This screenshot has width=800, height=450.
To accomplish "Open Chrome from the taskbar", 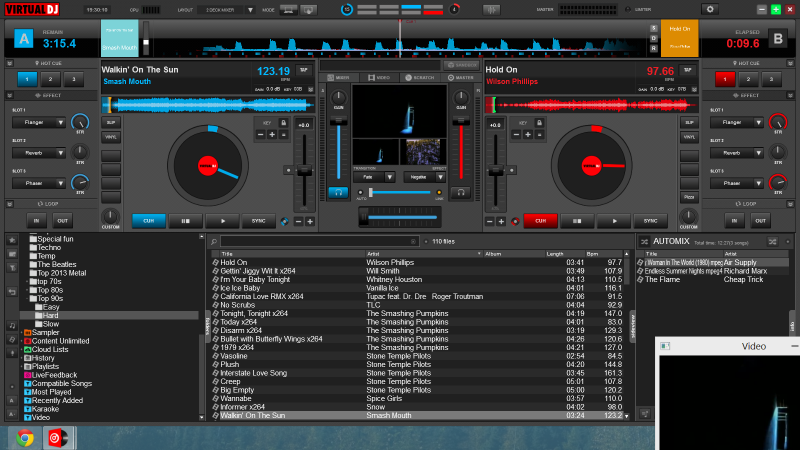I will tap(23, 437).
